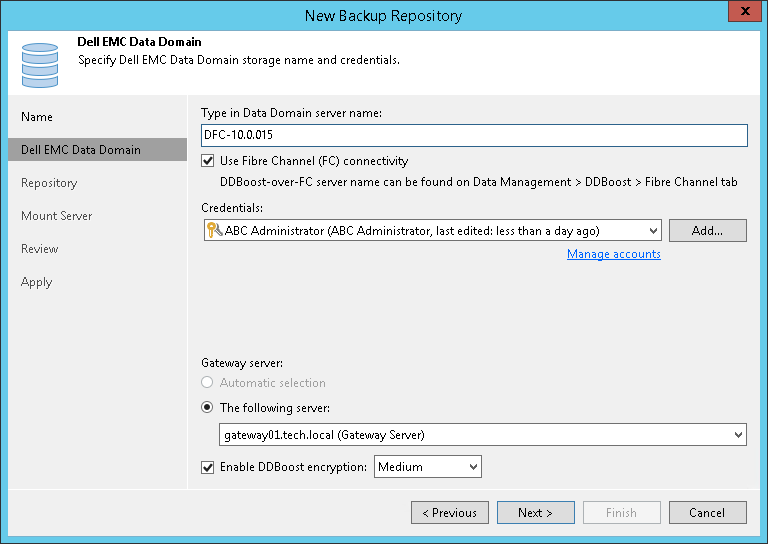Open the Manage accounts link
This screenshot has height=544, width=768.
613,254
